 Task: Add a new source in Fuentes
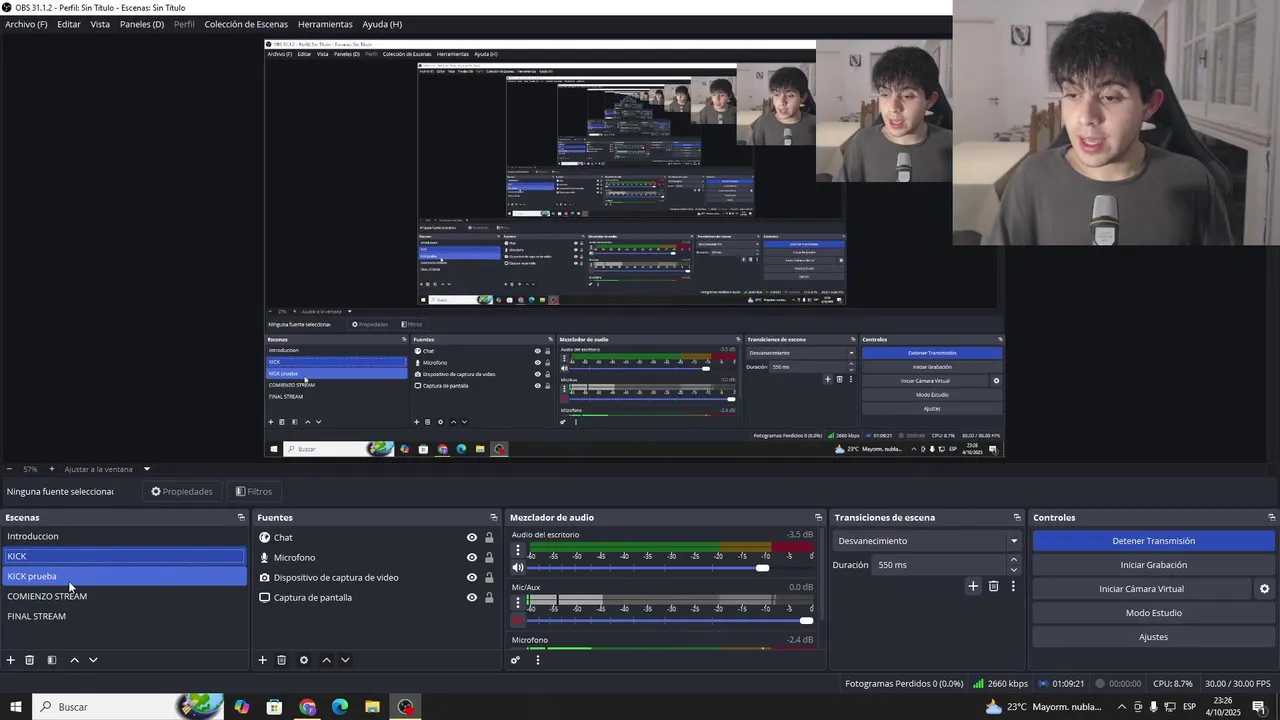click(263, 660)
